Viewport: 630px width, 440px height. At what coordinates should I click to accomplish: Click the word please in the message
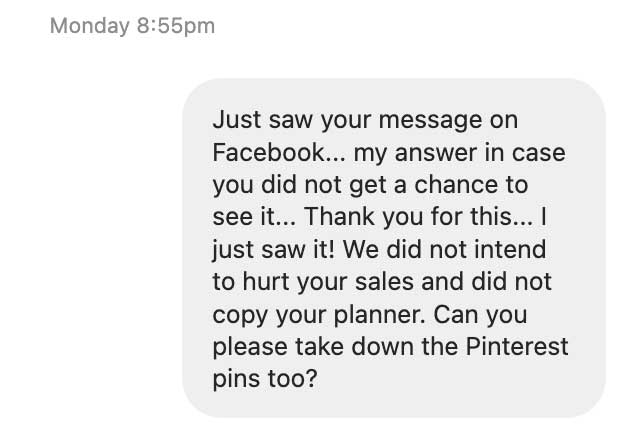pyautogui.click(x=250, y=348)
